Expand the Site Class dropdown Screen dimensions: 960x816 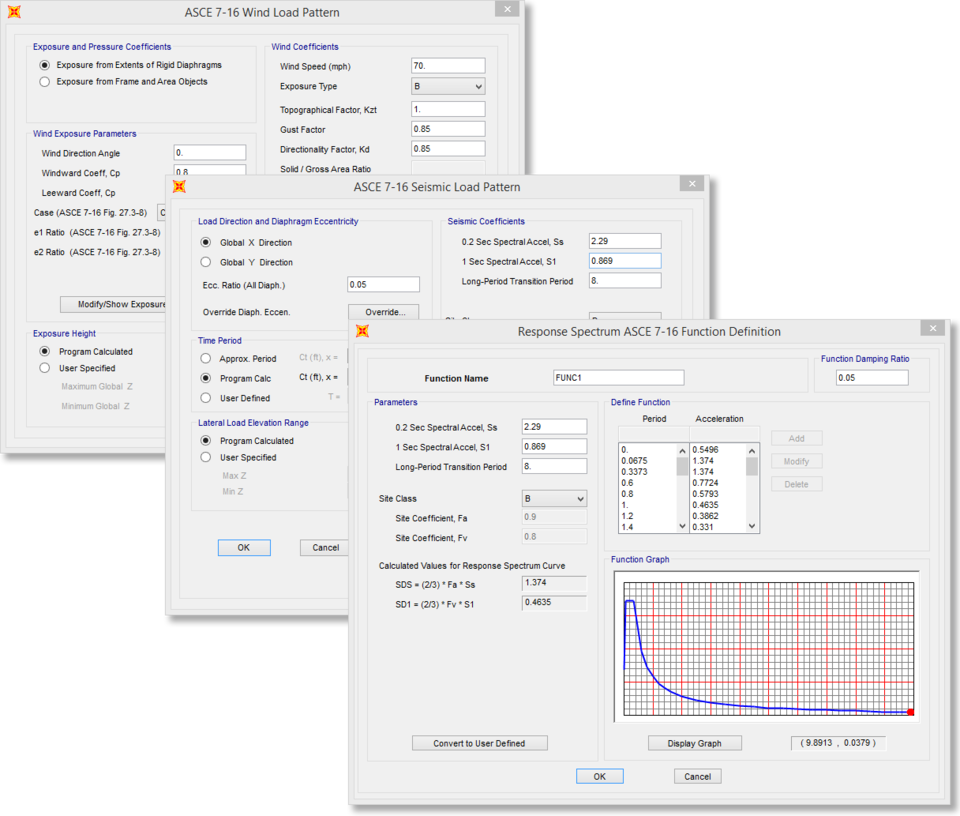(x=554, y=498)
